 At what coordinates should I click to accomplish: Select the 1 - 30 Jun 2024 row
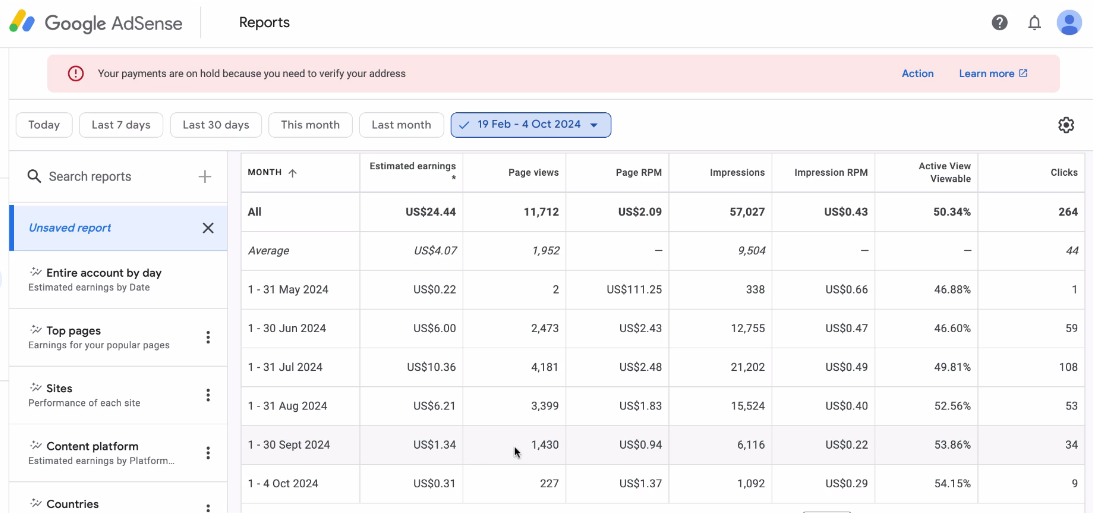pyautogui.click(x=663, y=328)
